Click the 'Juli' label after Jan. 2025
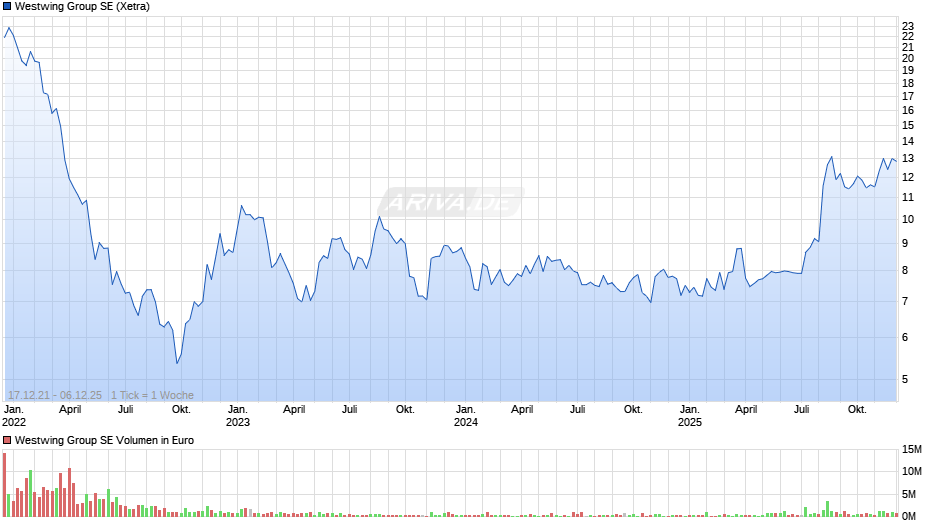 [x=802, y=410]
